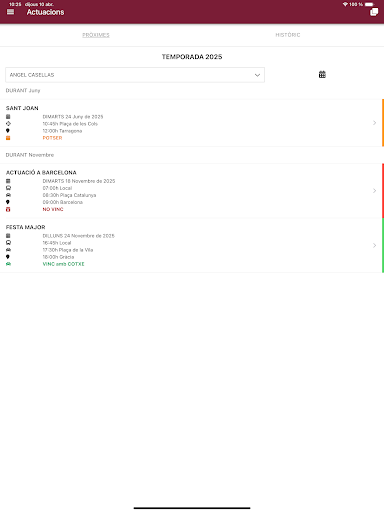Image resolution: width=384 pixels, height=512 pixels.
Task: Switch to the HISTÒRIC tab
Action: pos(288,35)
